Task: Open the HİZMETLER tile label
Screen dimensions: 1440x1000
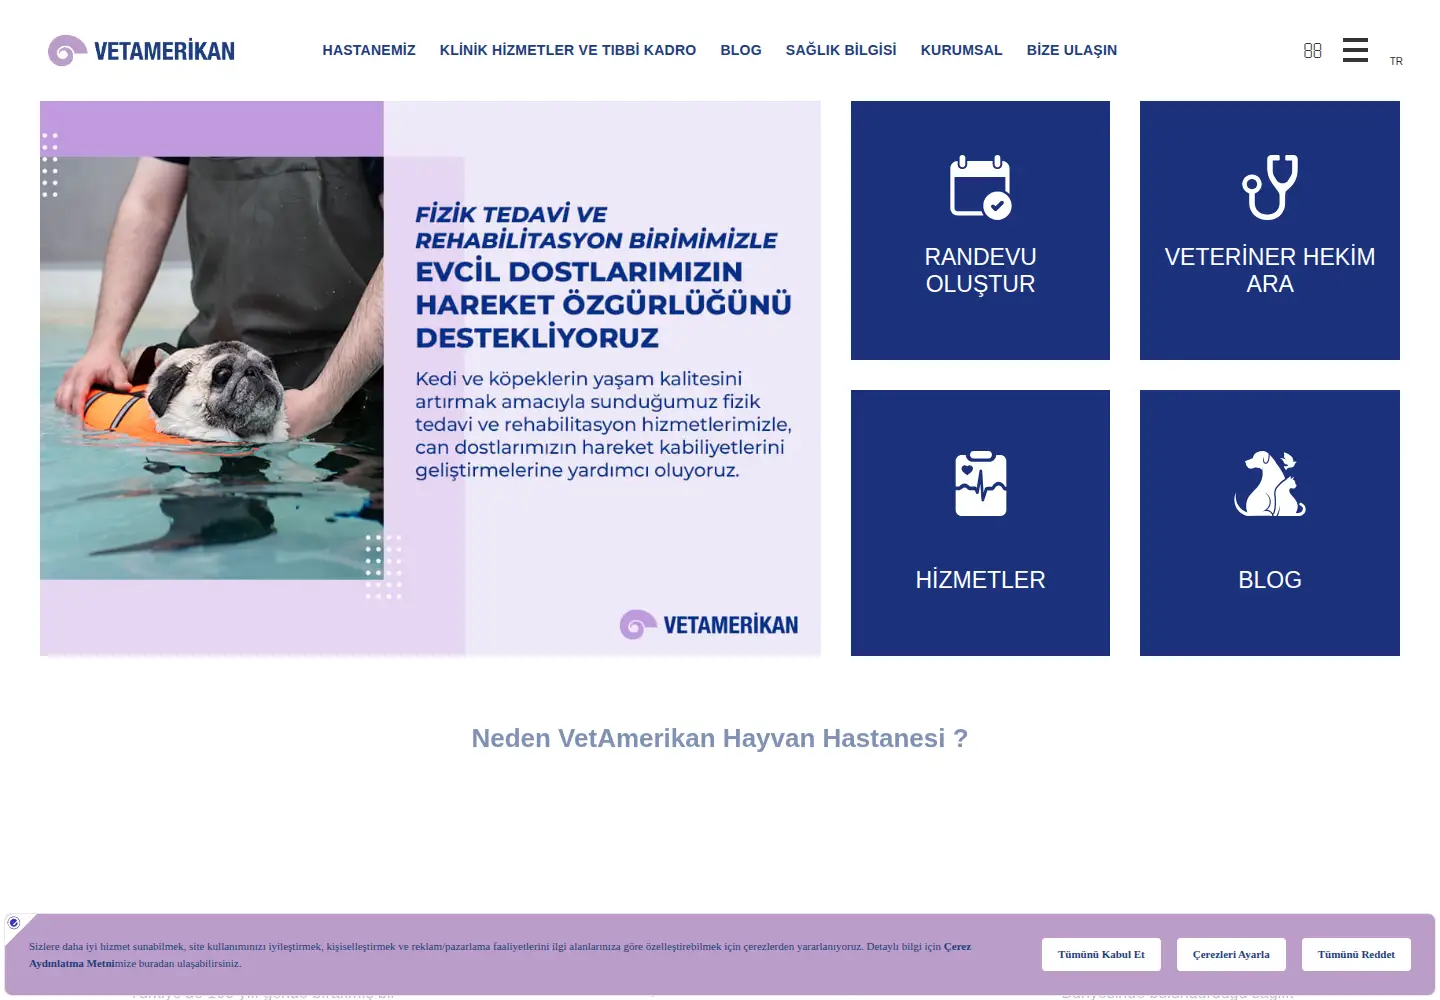Action: coord(980,580)
